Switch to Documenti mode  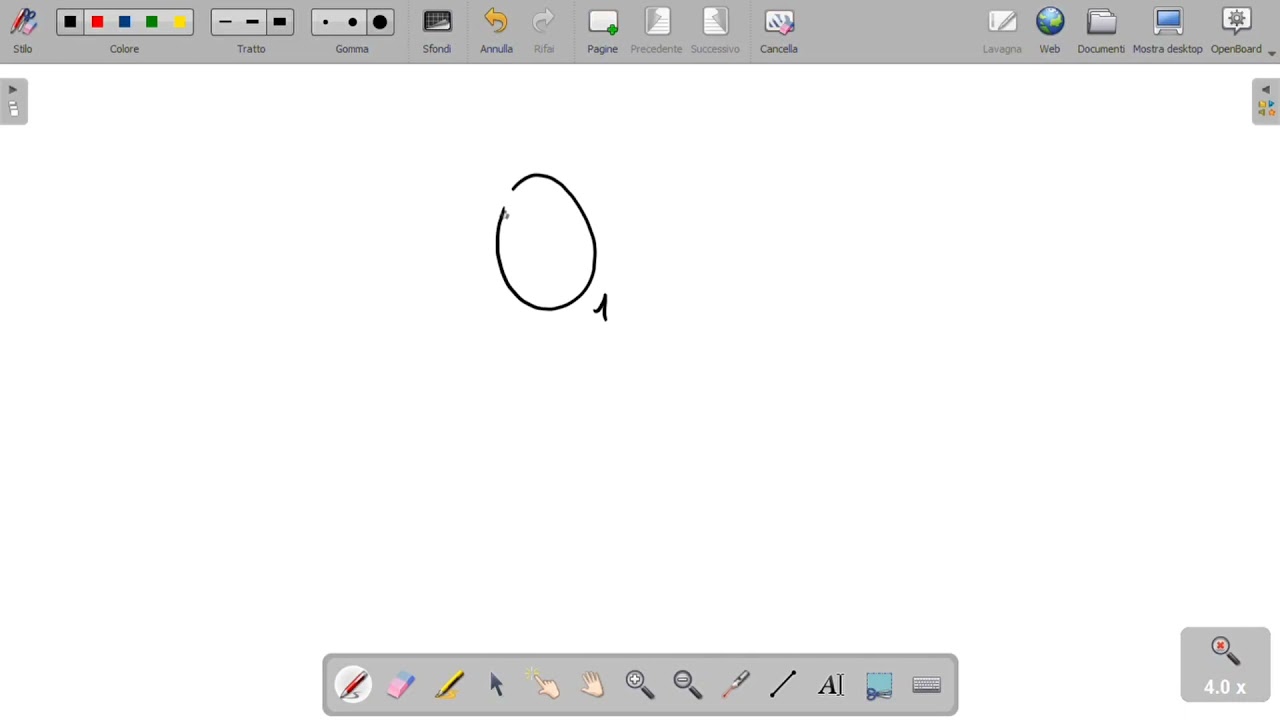point(1101,31)
